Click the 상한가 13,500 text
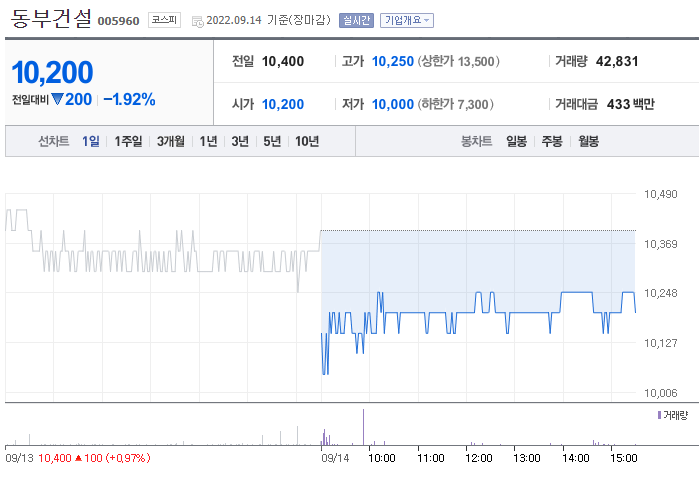 pos(459,61)
